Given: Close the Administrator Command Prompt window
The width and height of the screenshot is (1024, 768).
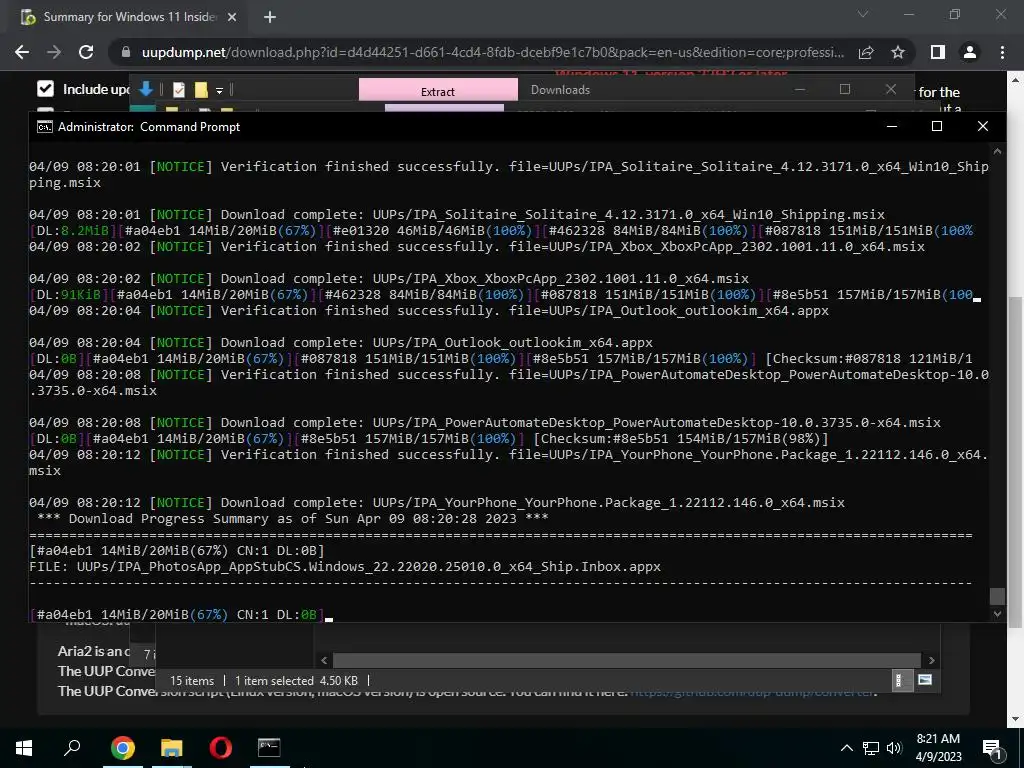Looking at the screenshot, I should pos(982,127).
